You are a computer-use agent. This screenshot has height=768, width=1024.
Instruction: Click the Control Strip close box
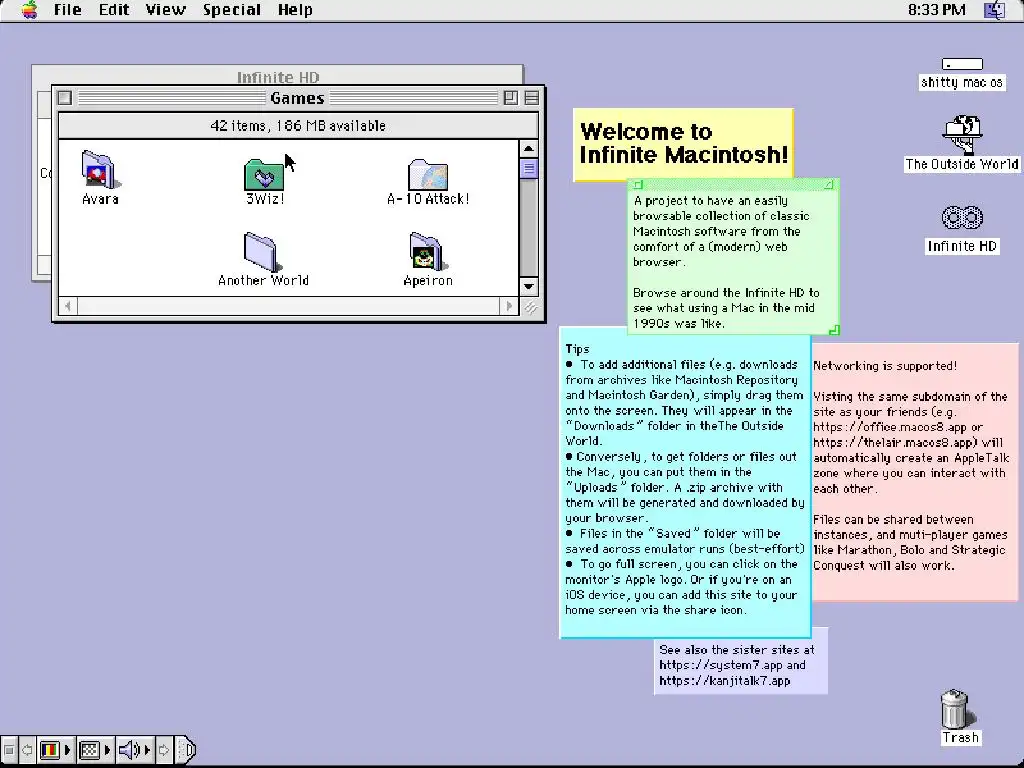click(x=8, y=750)
